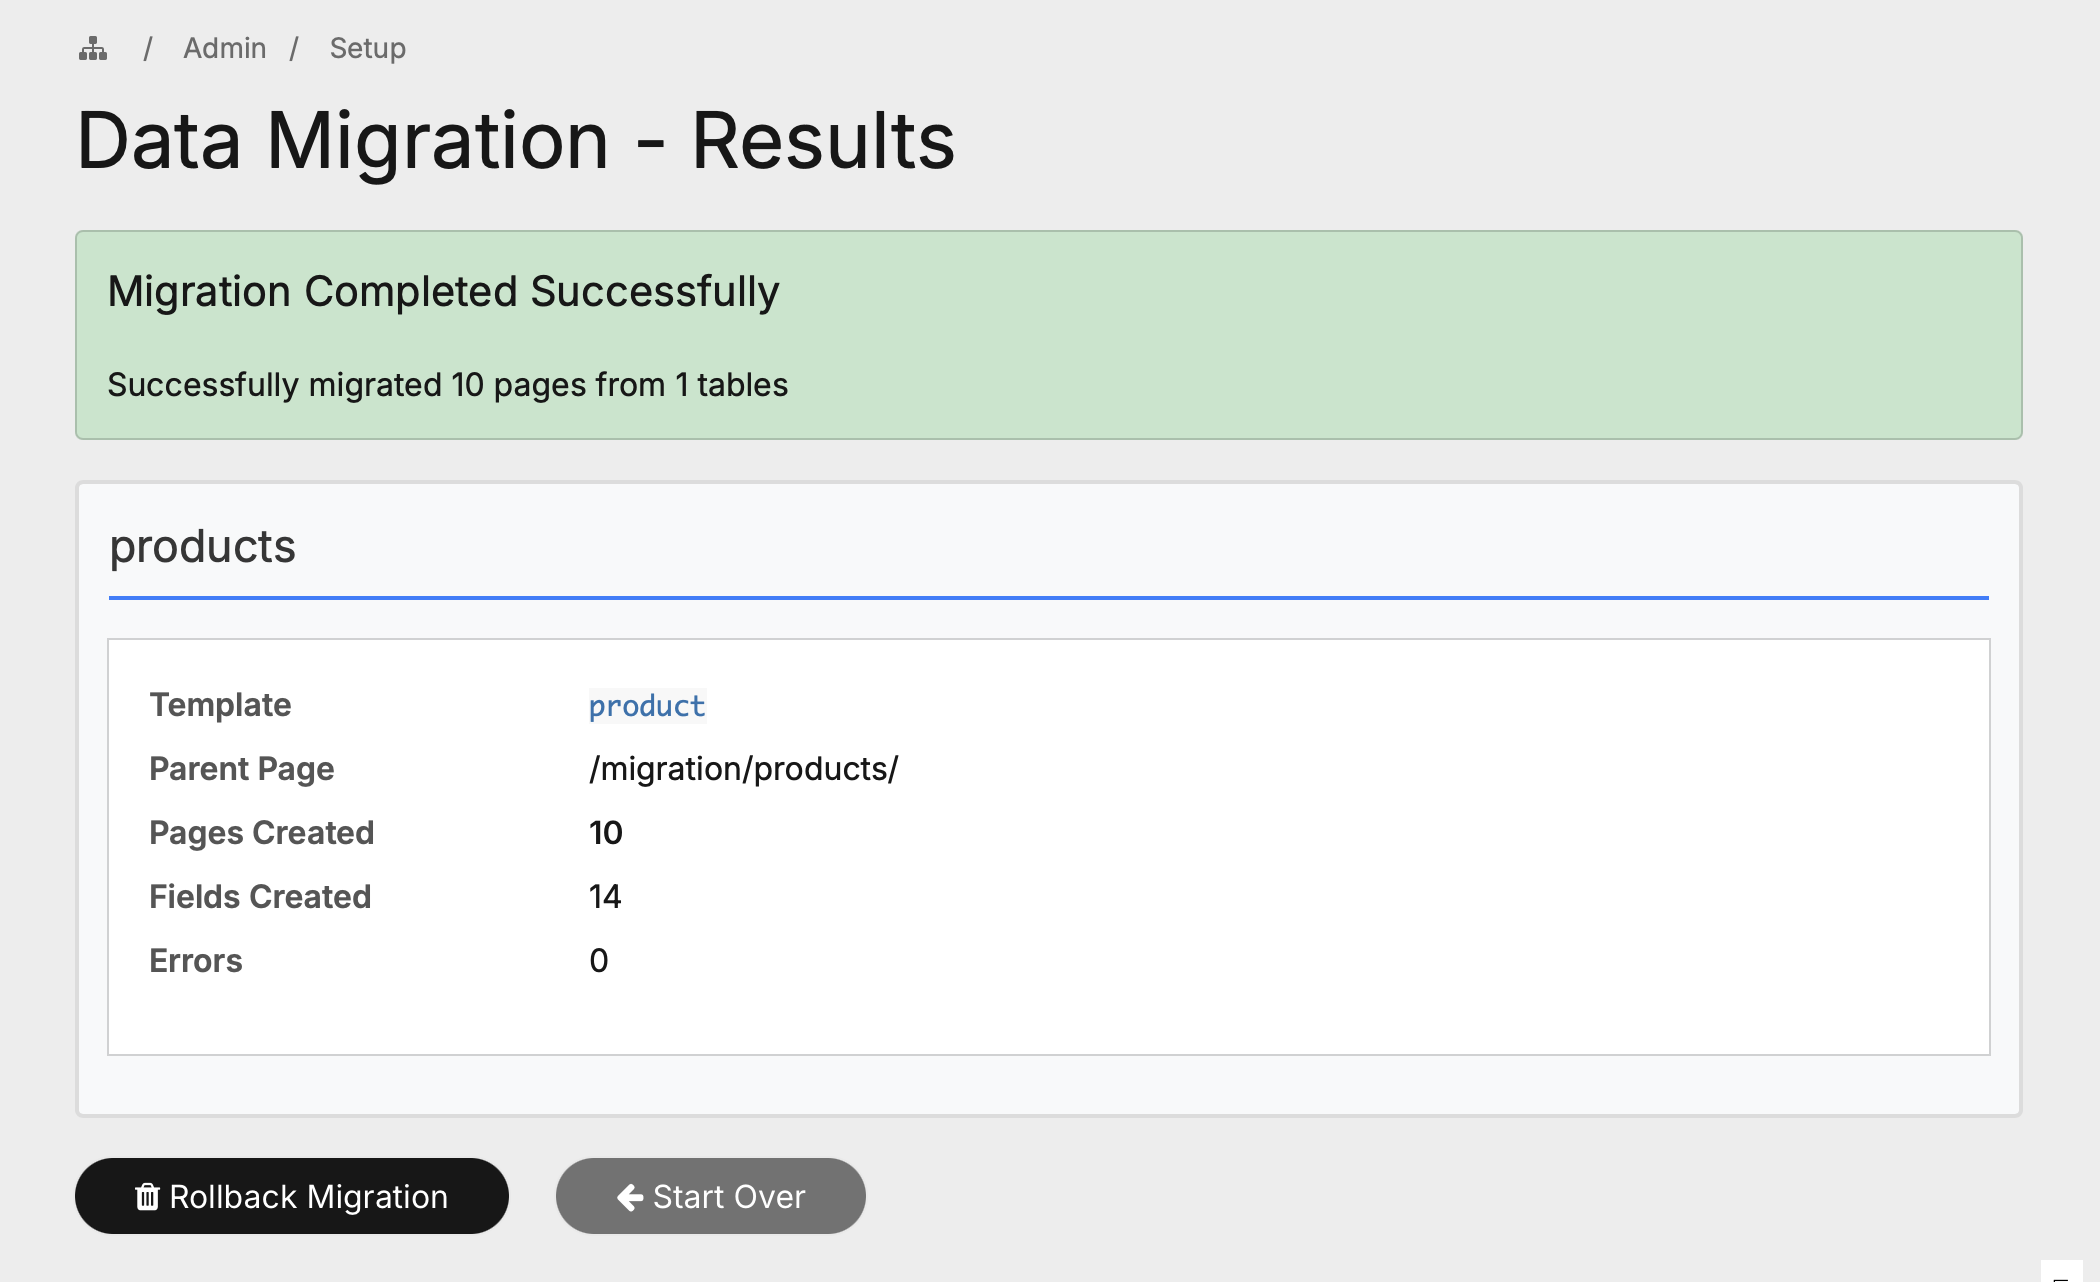Go to the Setup breadcrumb link

tap(367, 48)
